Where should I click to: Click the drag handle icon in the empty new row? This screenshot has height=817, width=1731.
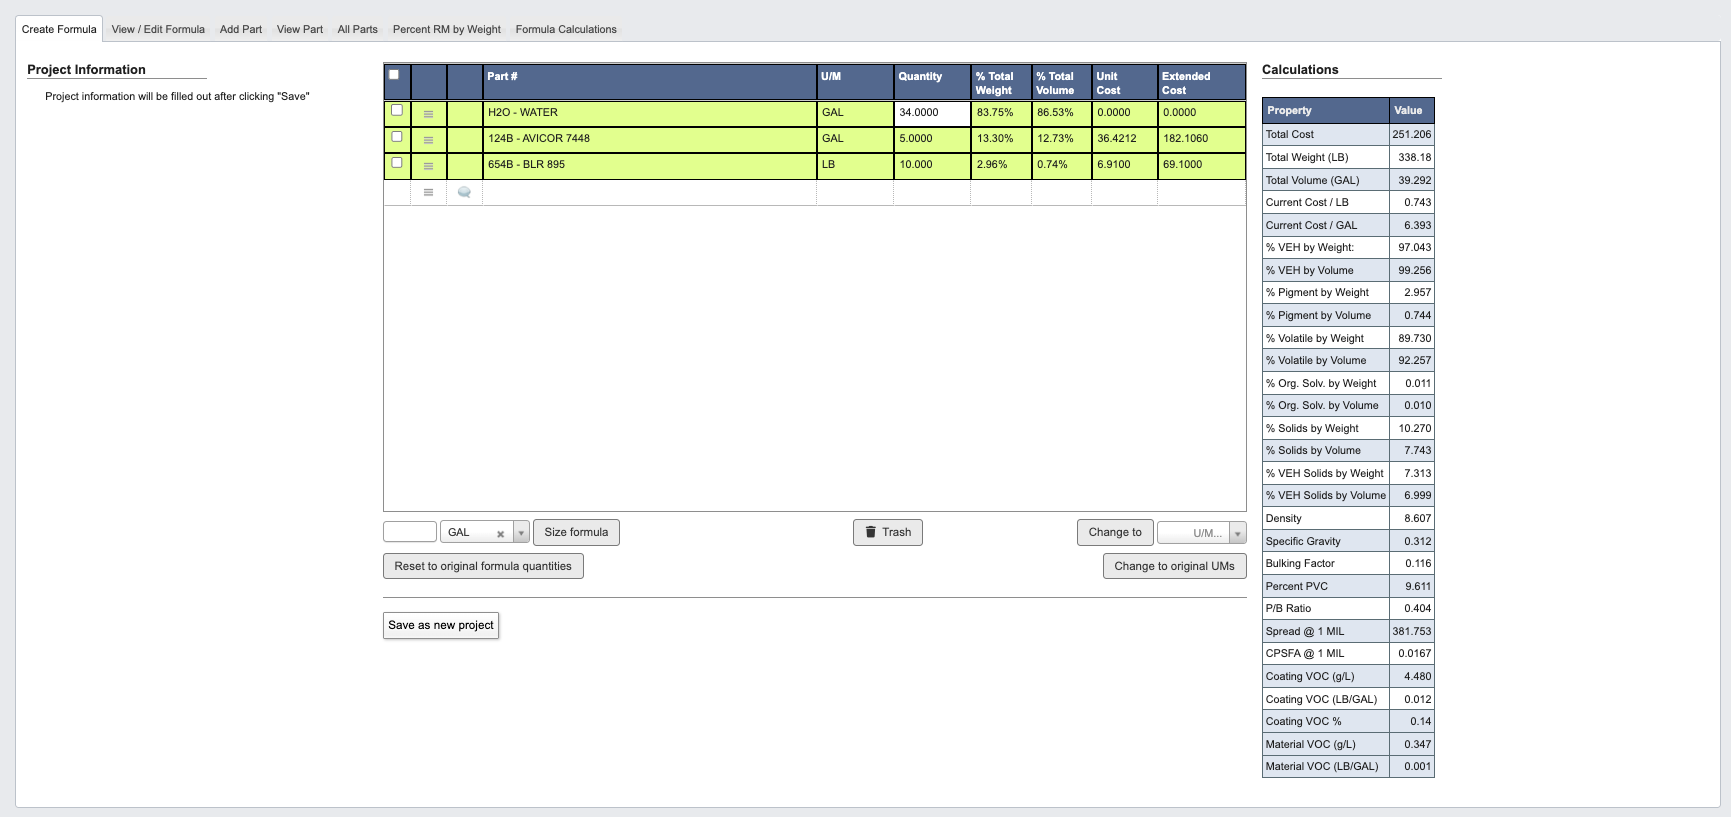pyautogui.click(x=428, y=192)
